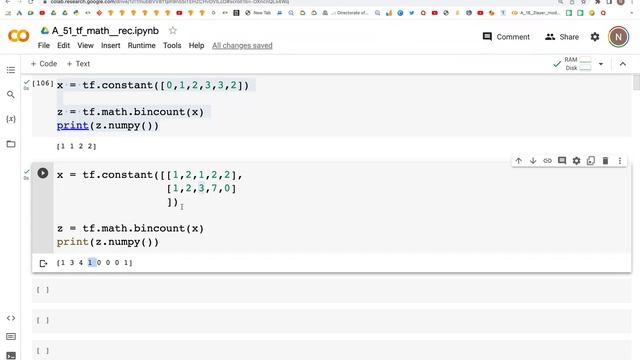
Task: Click the output text [1 1 2 2]
Action: click(x=77, y=146)
